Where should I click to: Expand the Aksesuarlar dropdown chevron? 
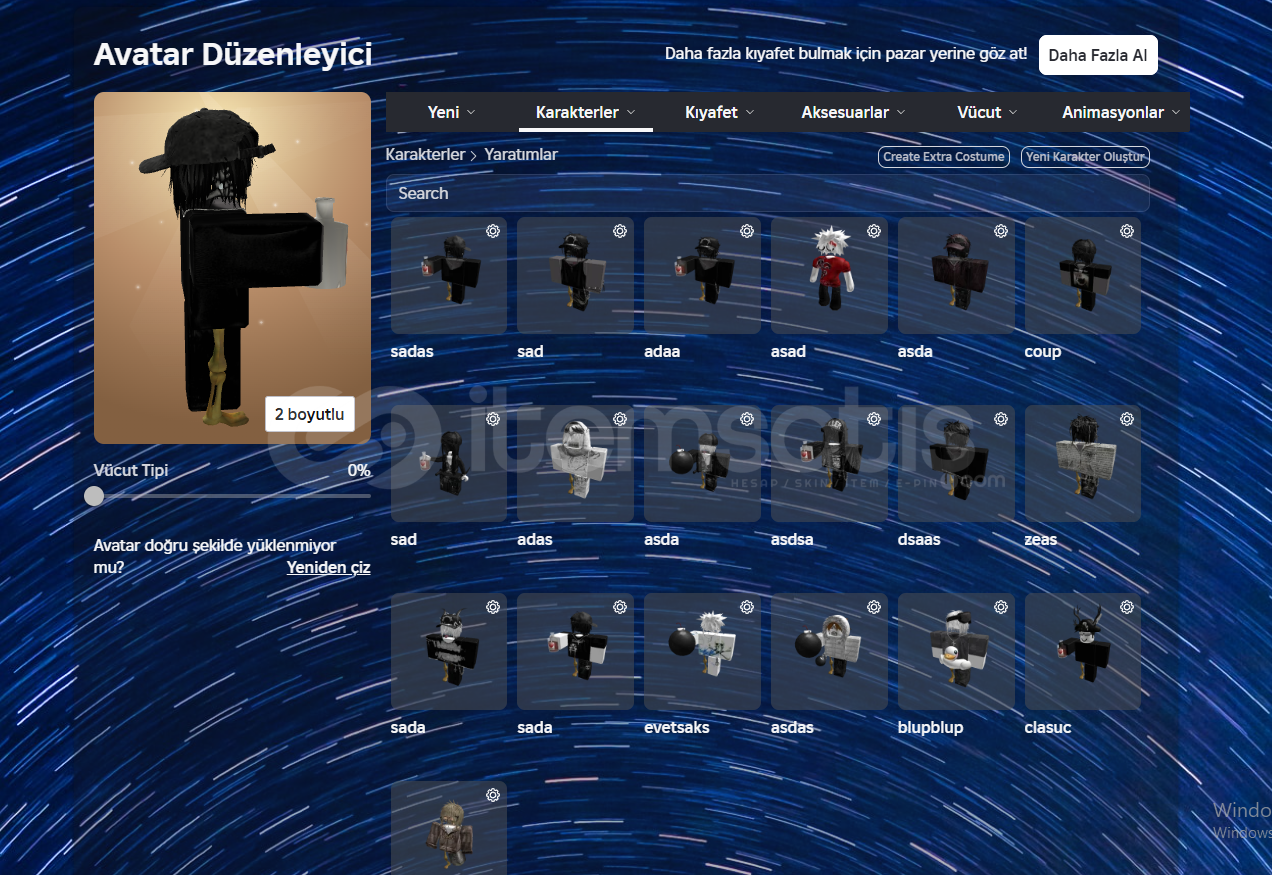[x=901, y=113]
